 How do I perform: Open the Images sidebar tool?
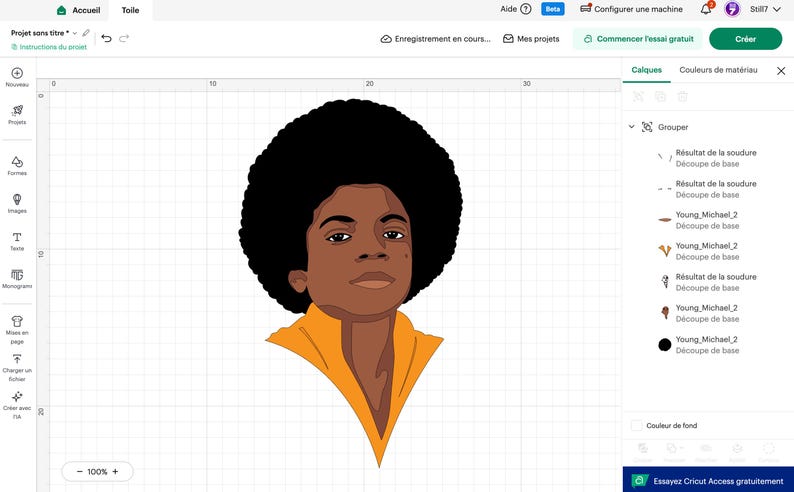(17, 203)
